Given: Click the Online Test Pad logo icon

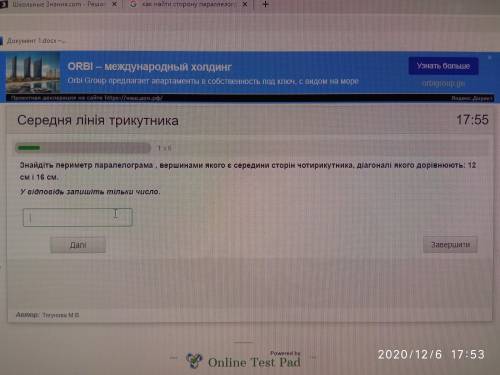Looking at the screenshot, I should (x=194, y=361).
